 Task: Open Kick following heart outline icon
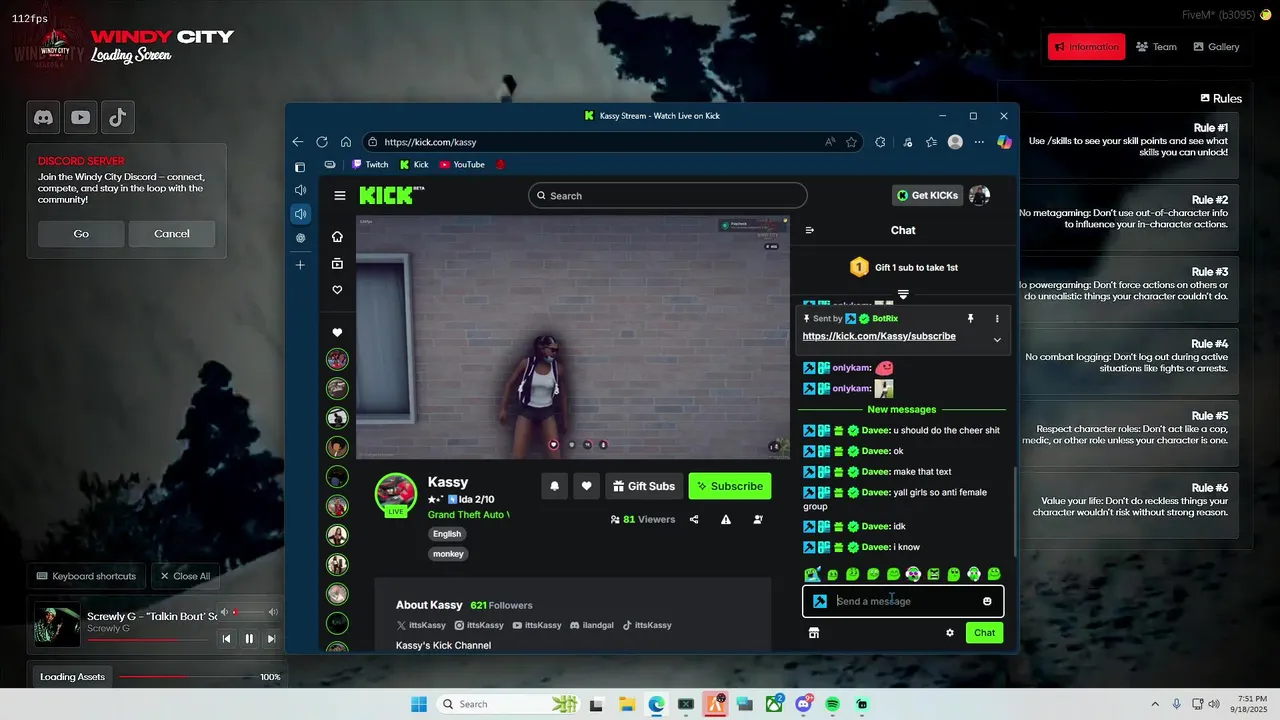(x=337, y=290)
